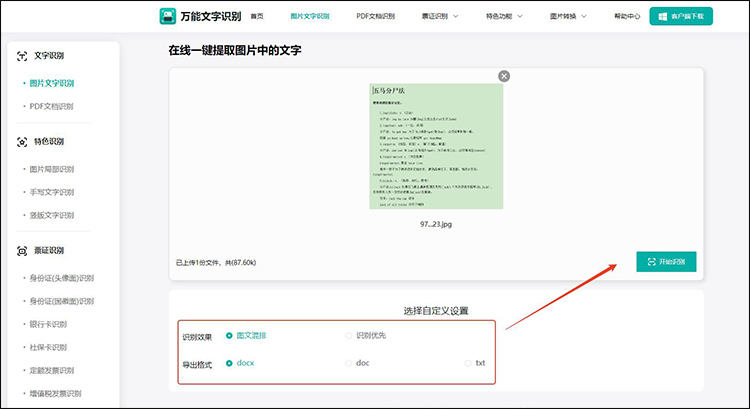Click the 导出格式 label
Viewport: 750px width, 409px height.
click(197, 365)
